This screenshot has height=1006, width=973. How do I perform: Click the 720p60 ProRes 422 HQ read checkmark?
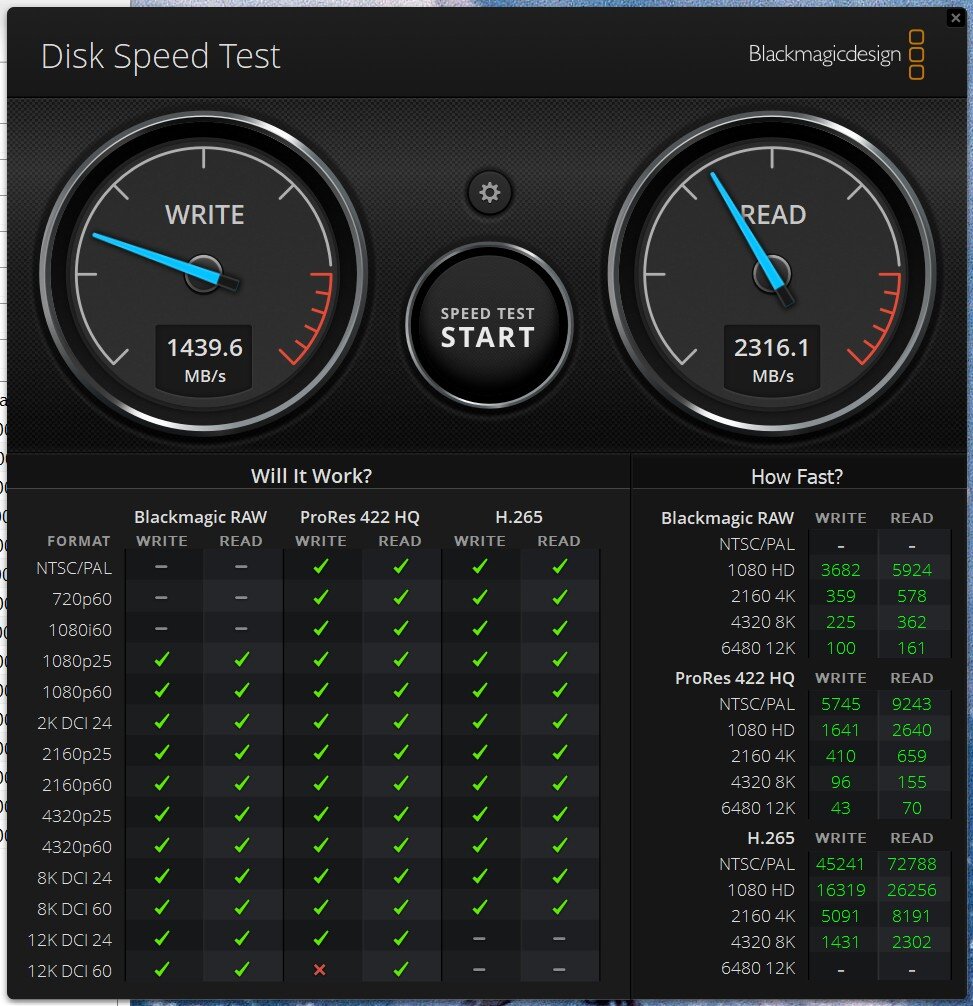(401, 597)
